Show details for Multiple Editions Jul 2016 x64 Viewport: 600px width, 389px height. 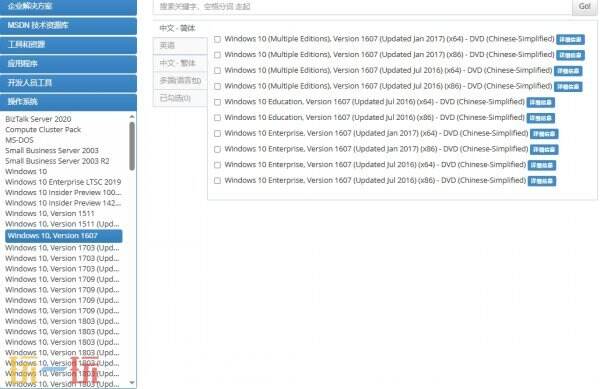pos(568,71)
